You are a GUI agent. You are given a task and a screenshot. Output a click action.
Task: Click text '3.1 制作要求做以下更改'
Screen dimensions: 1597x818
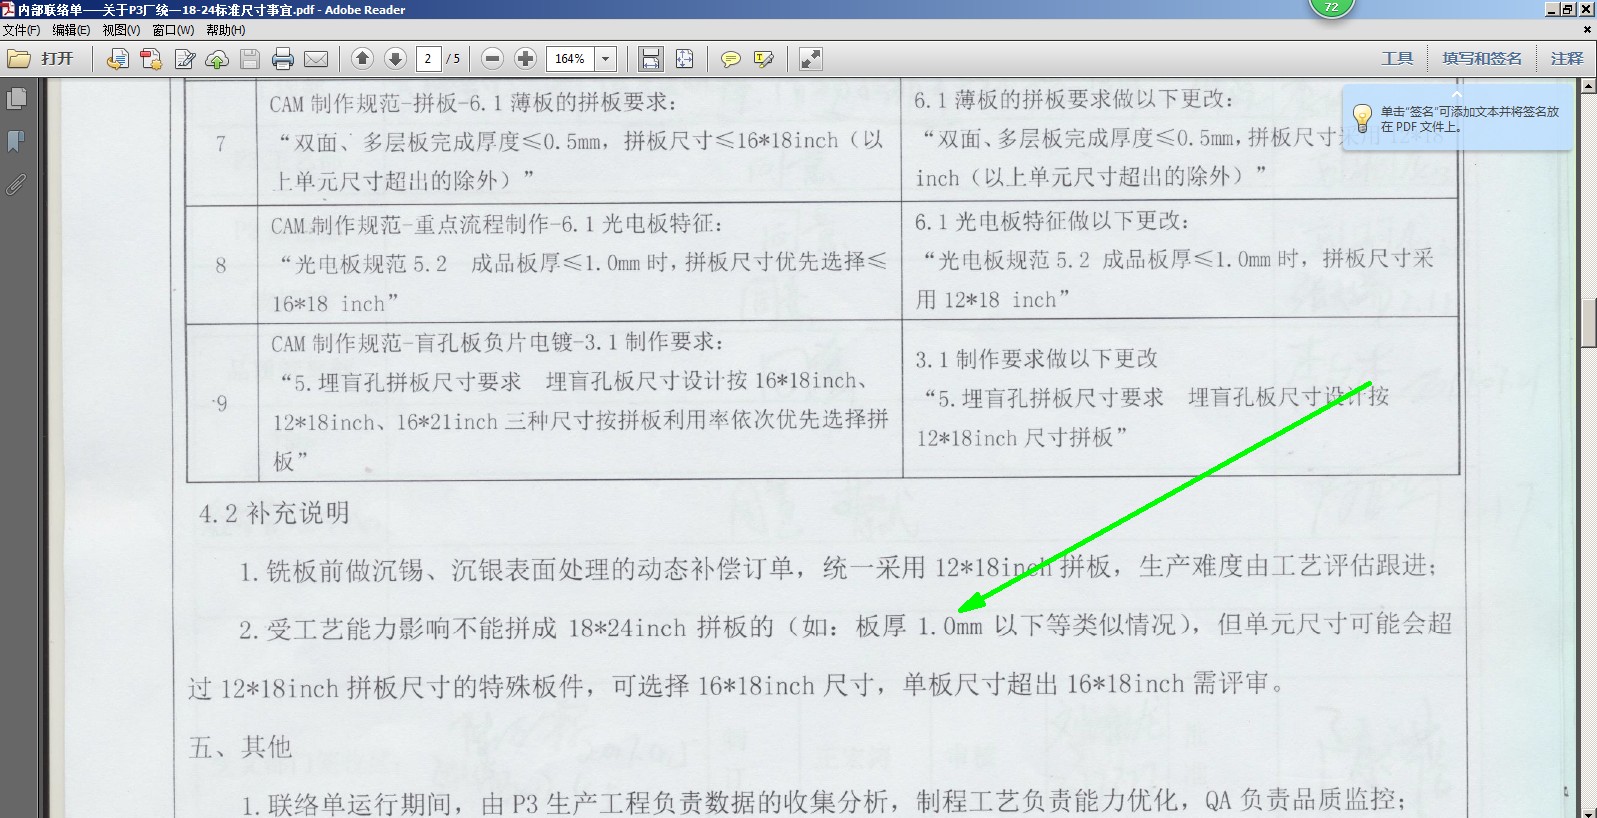[1036, 359]
